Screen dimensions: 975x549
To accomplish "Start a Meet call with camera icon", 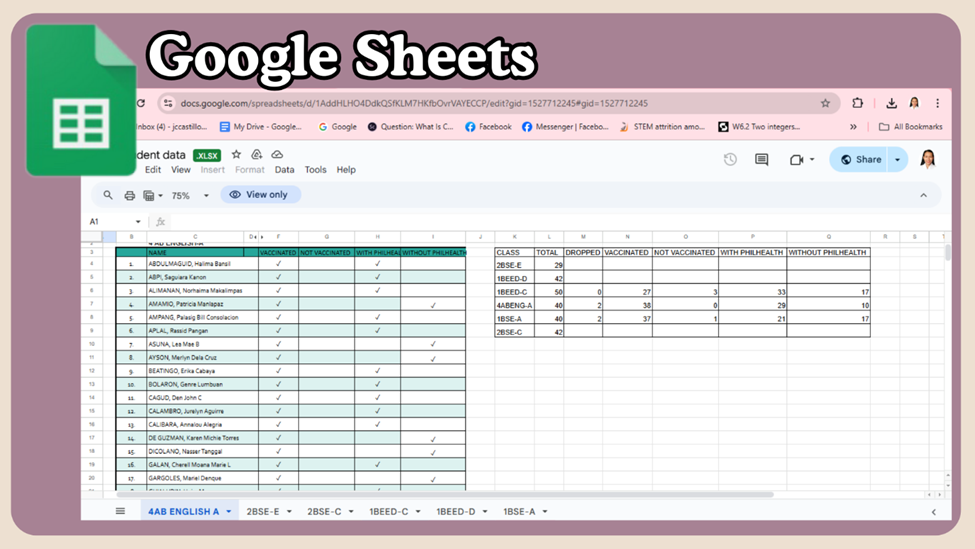I will pyautogui.click(x=797, y=160).
